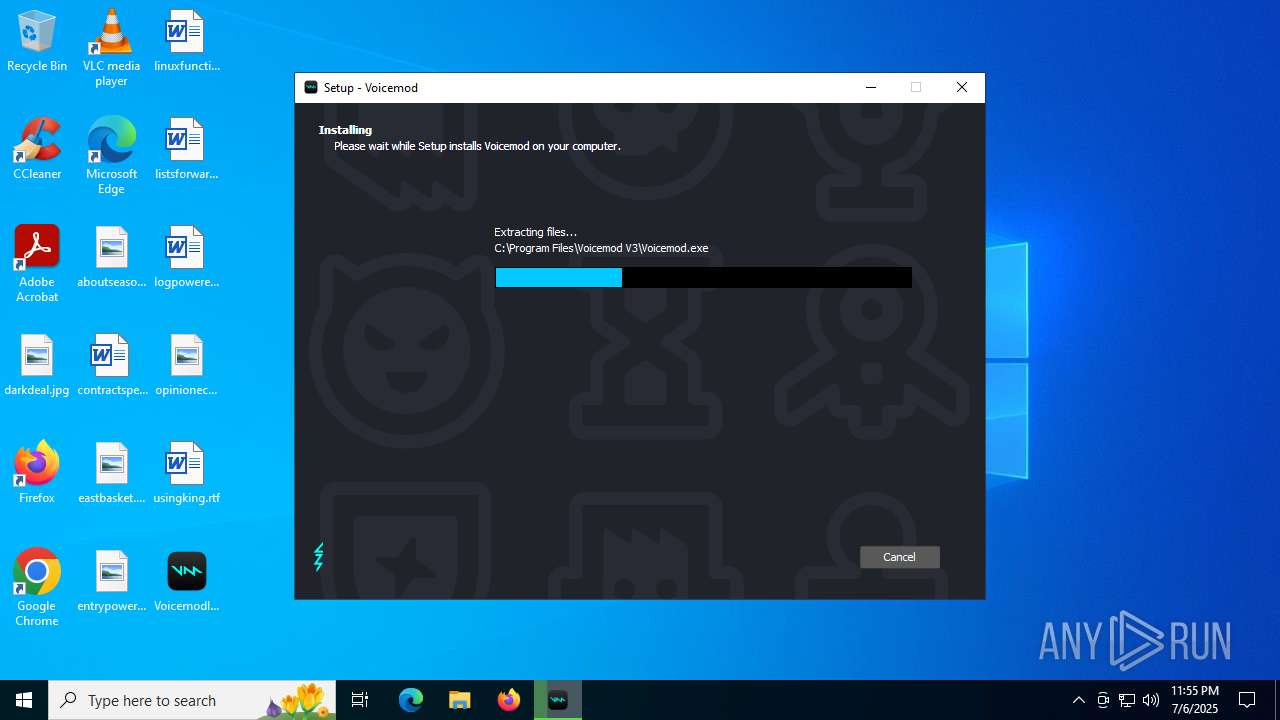Open Task View from the taskbar
This screenshot has height=720, width=1280.
[x=360, y=700]
